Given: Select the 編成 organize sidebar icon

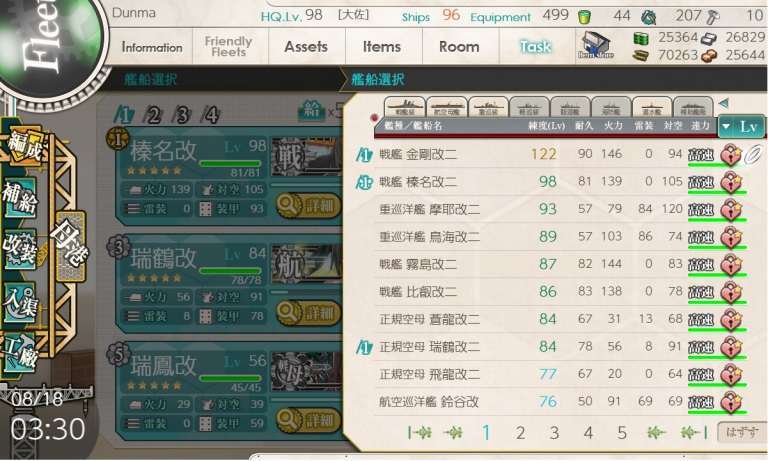Looking at the screenshot, I should pos(23,146).
